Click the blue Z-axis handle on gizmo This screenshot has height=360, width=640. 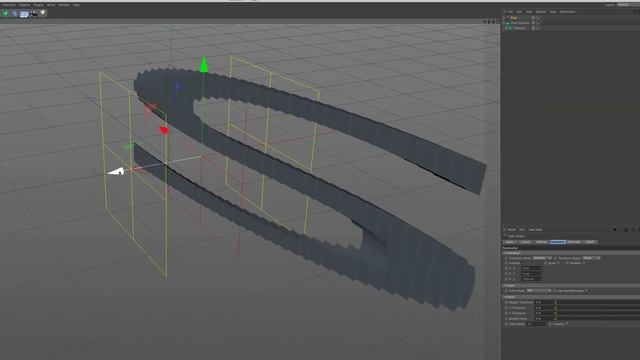pos(177,87)
